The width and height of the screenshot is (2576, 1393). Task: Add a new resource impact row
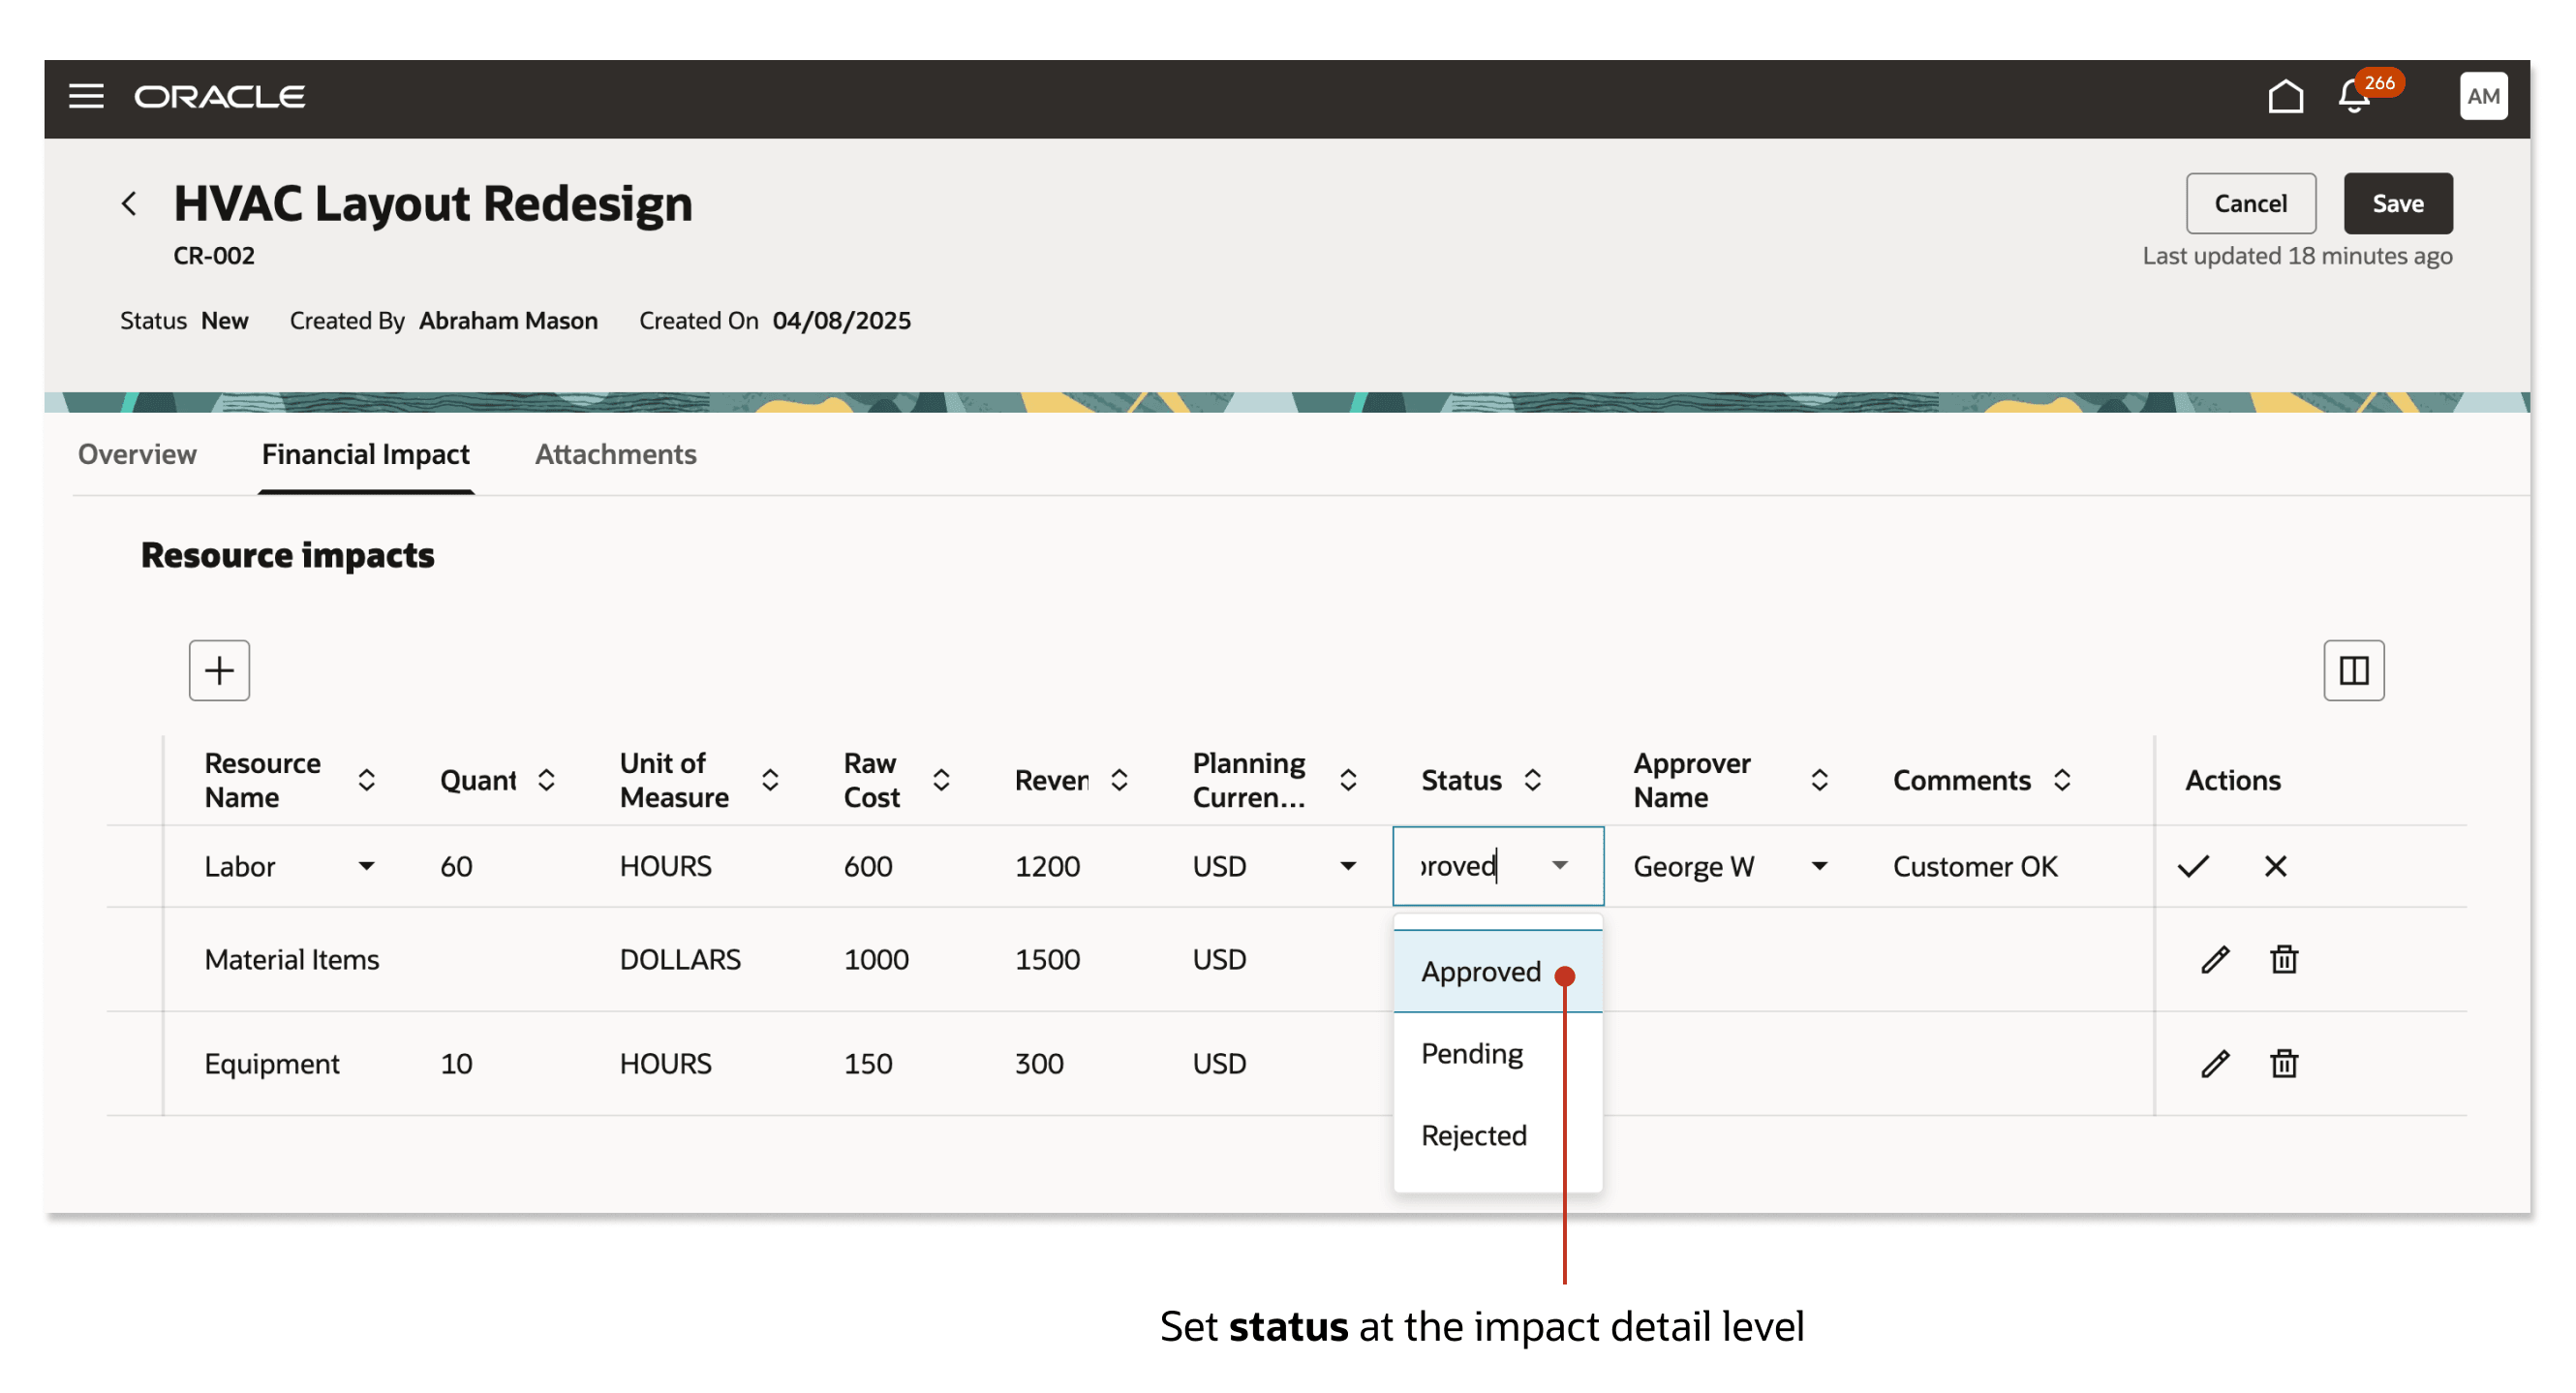click(219, 670)
